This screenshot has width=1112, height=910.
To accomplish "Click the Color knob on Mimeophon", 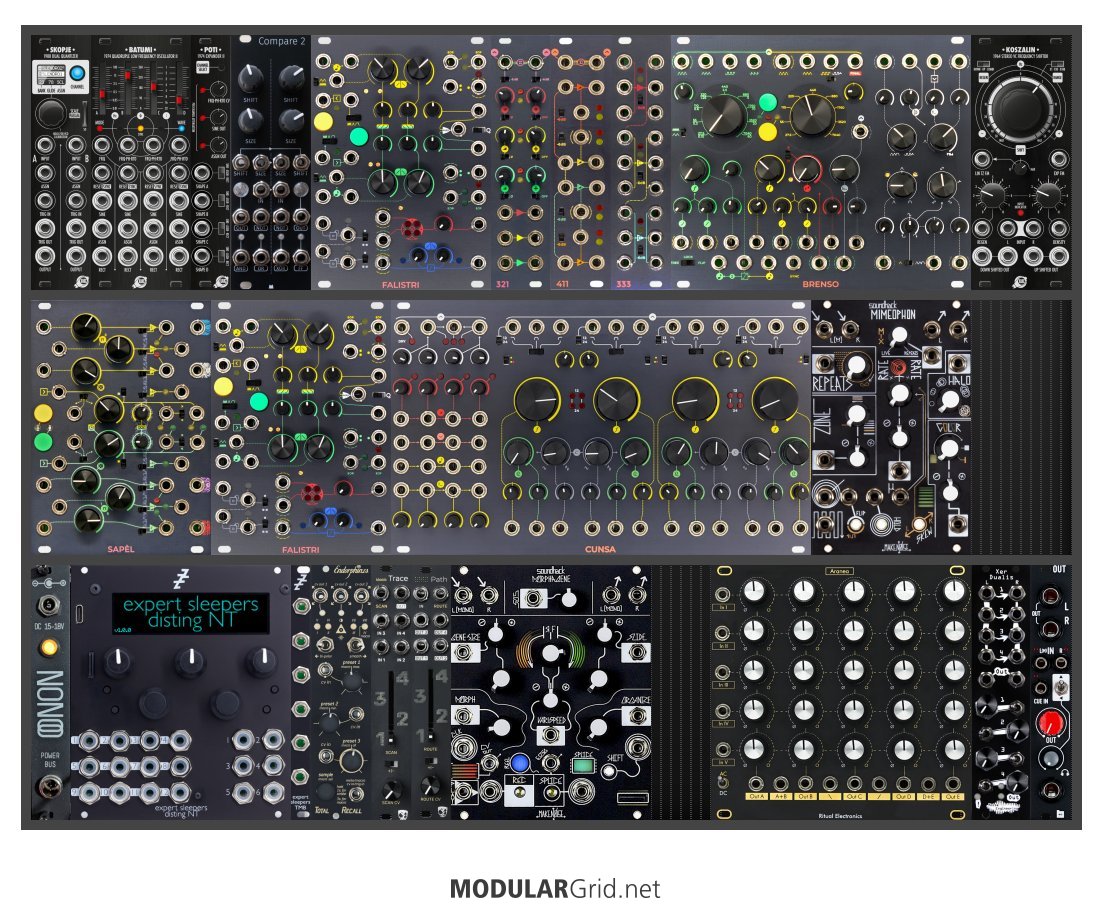I will pos(948,448).
